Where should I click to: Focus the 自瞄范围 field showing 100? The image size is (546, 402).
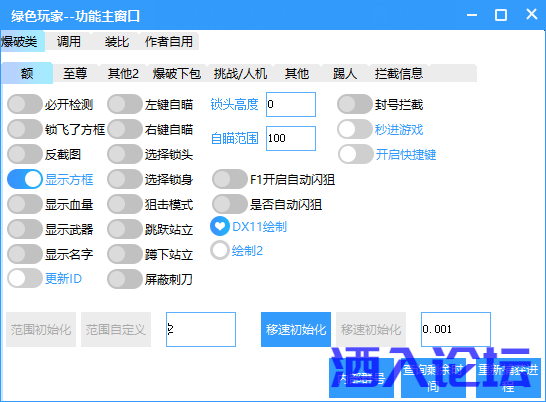click(291, 138)
